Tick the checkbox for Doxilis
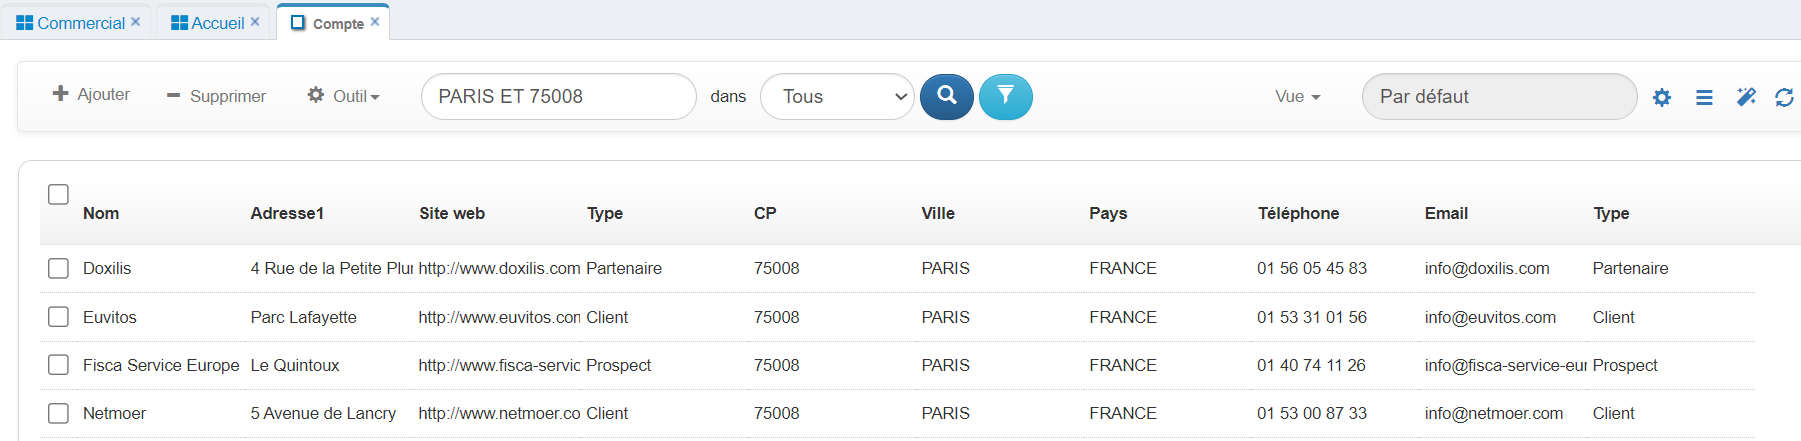 (59, 268)
